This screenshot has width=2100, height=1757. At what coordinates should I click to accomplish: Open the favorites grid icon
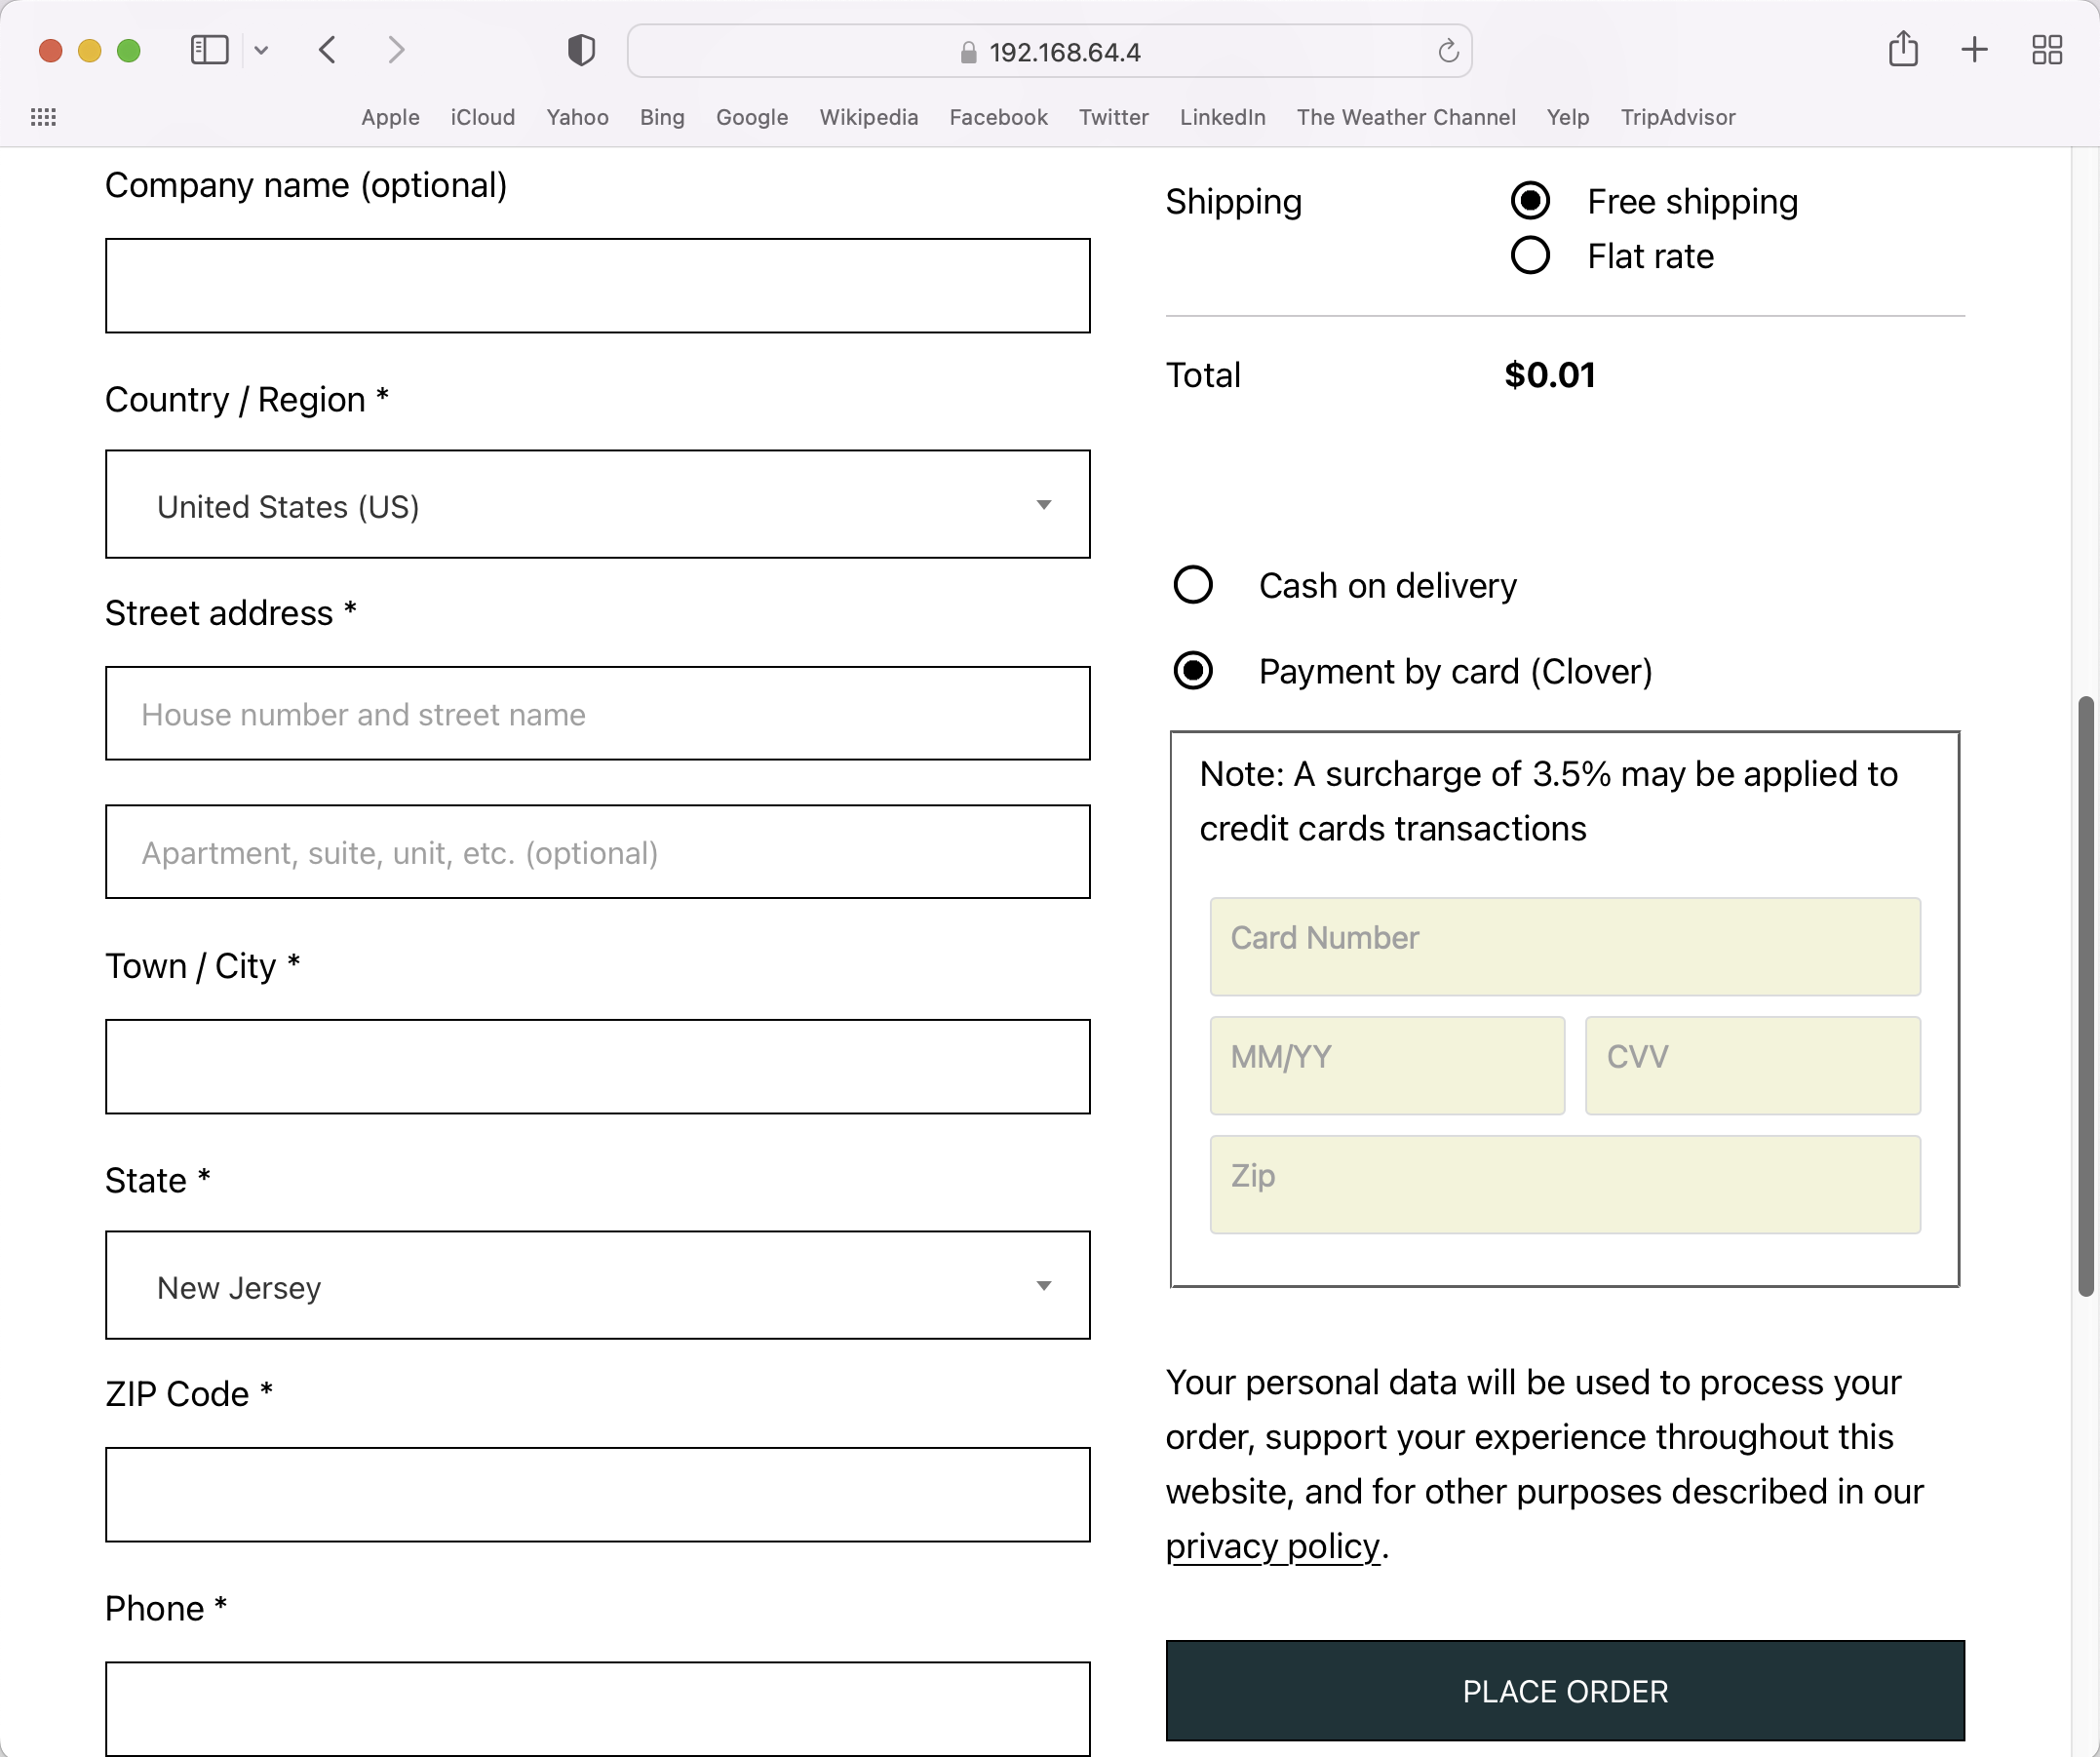tap(43, 117)
